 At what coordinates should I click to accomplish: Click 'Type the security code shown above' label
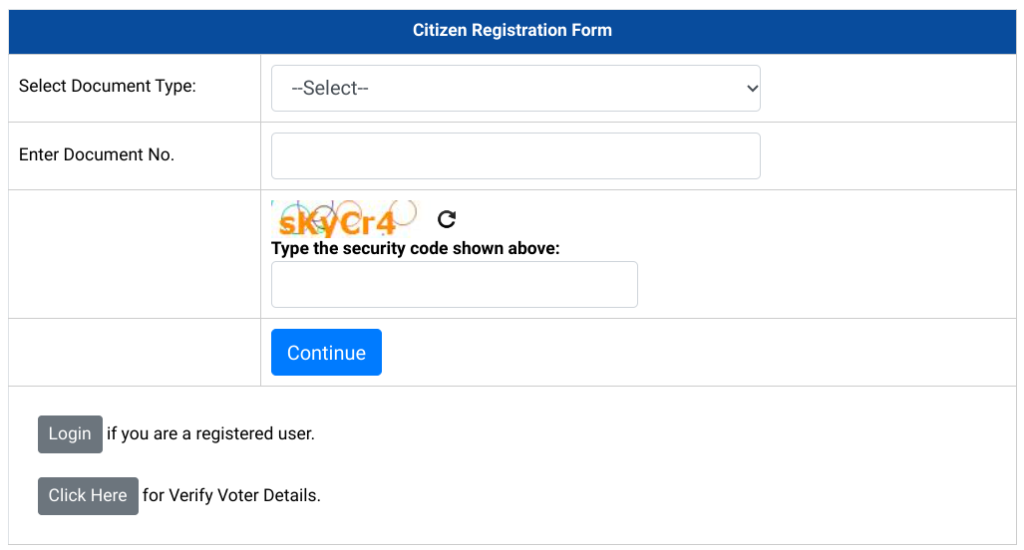pyautogui.click(x=415, y=248)
